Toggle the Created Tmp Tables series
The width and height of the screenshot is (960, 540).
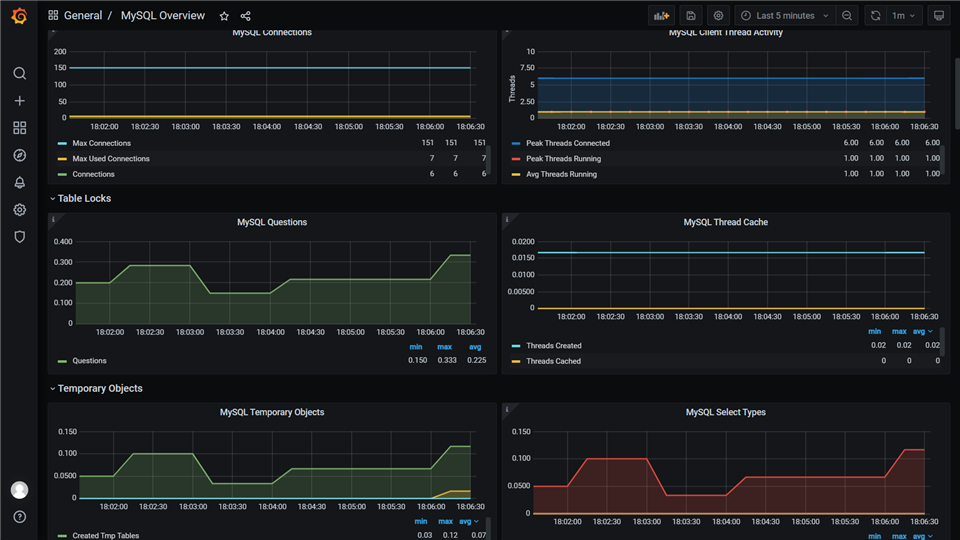[105, 536]
